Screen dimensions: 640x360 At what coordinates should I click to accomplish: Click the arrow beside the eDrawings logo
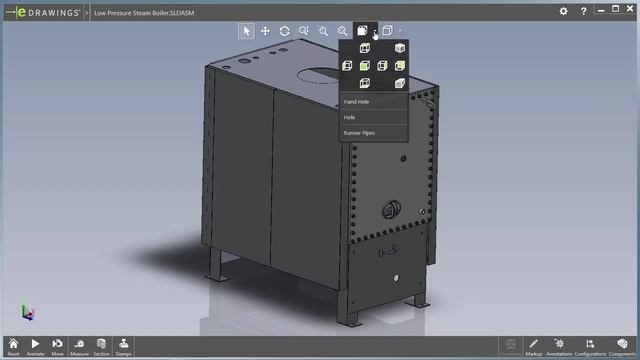pyautogui.click(x=87, y=13)
